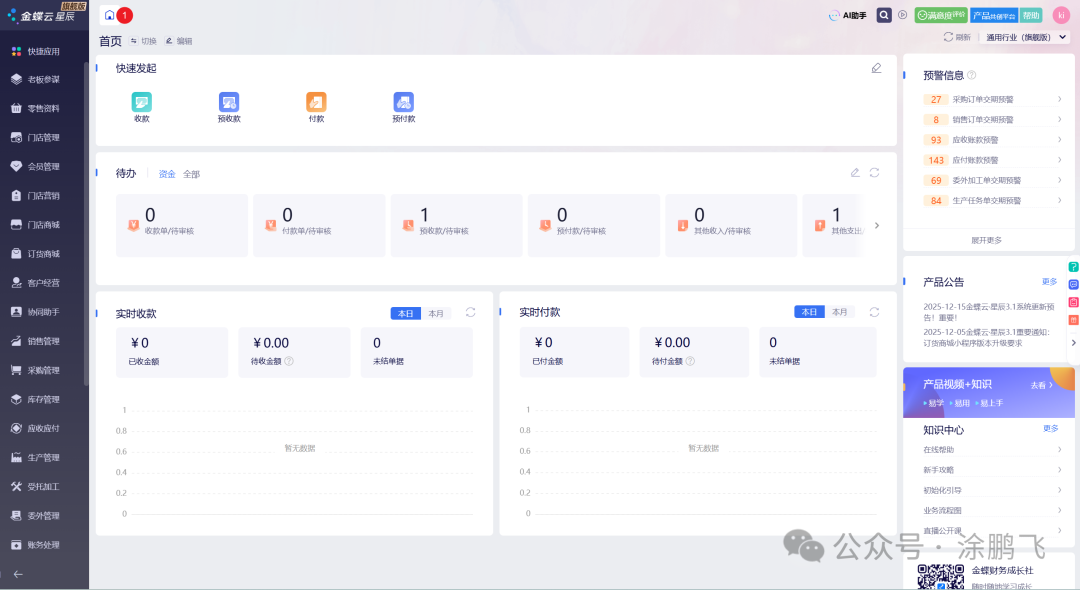The height and width of the screenshot is (590, 1080).
Task: Click the 收款 quick launch icon
Action: pyautogui.click(x=141, y=102)
